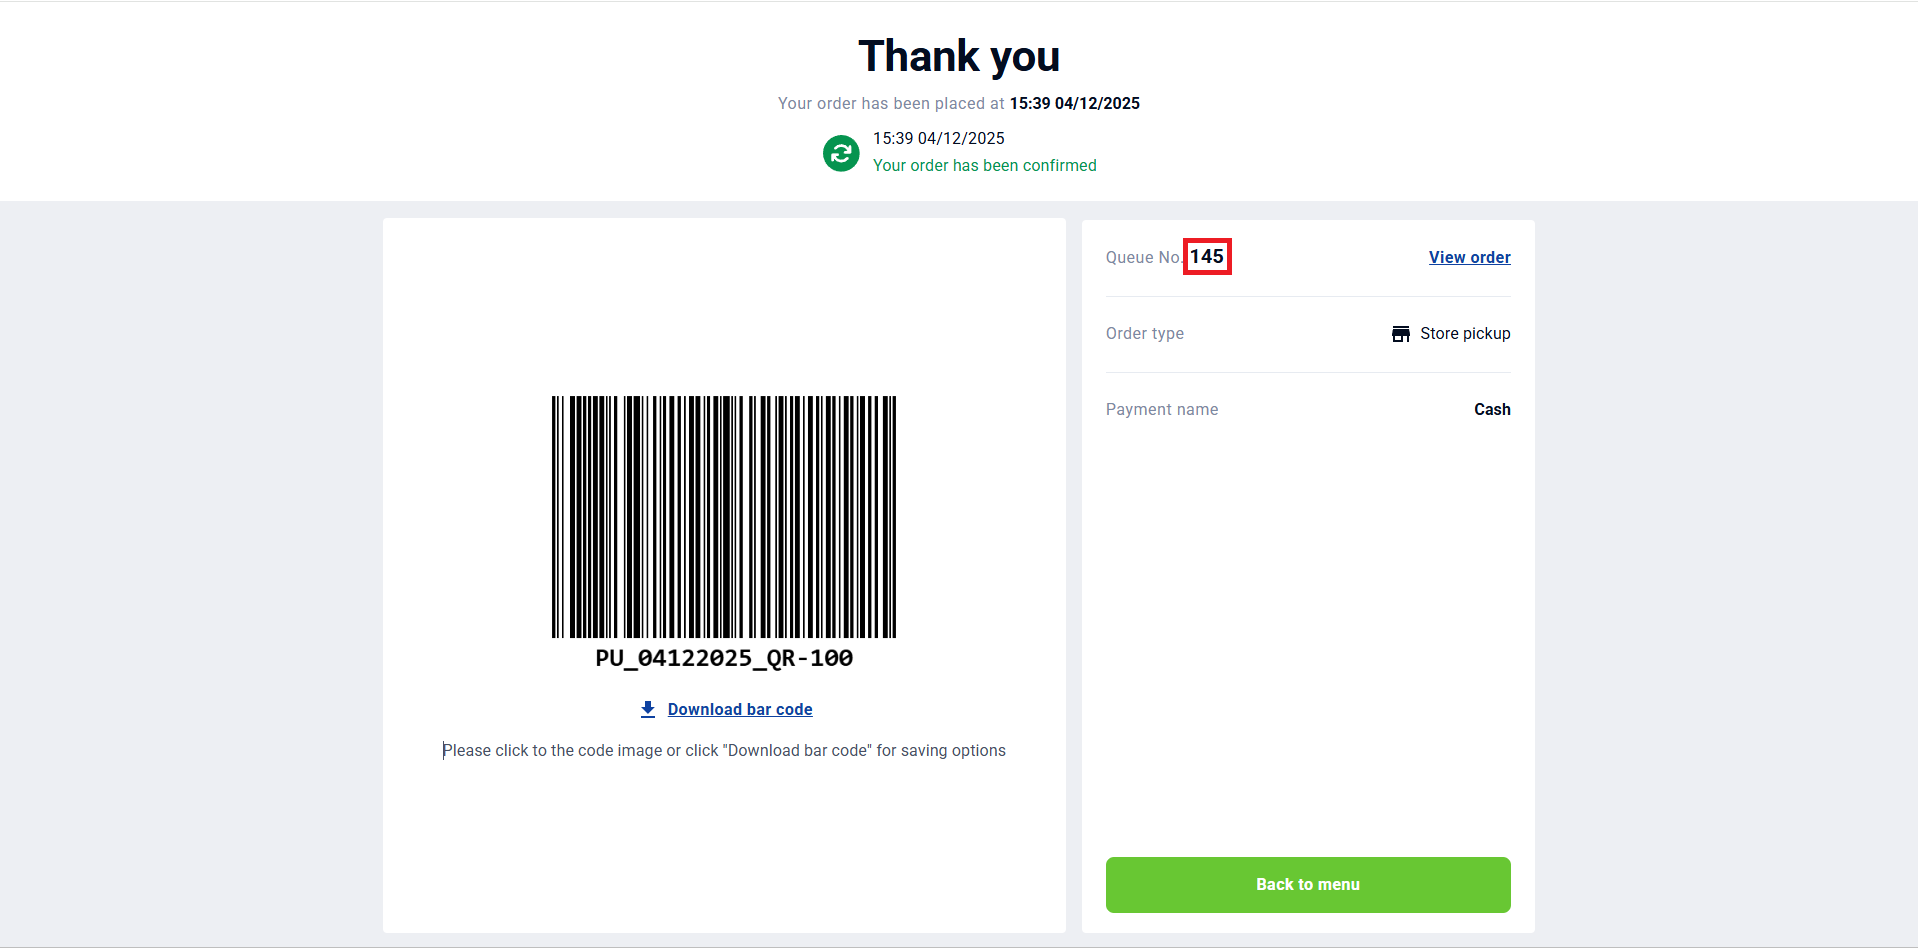This screenshot has width=1918, height=948.
Task: Click the barcode image to save it
Action: 724,517
